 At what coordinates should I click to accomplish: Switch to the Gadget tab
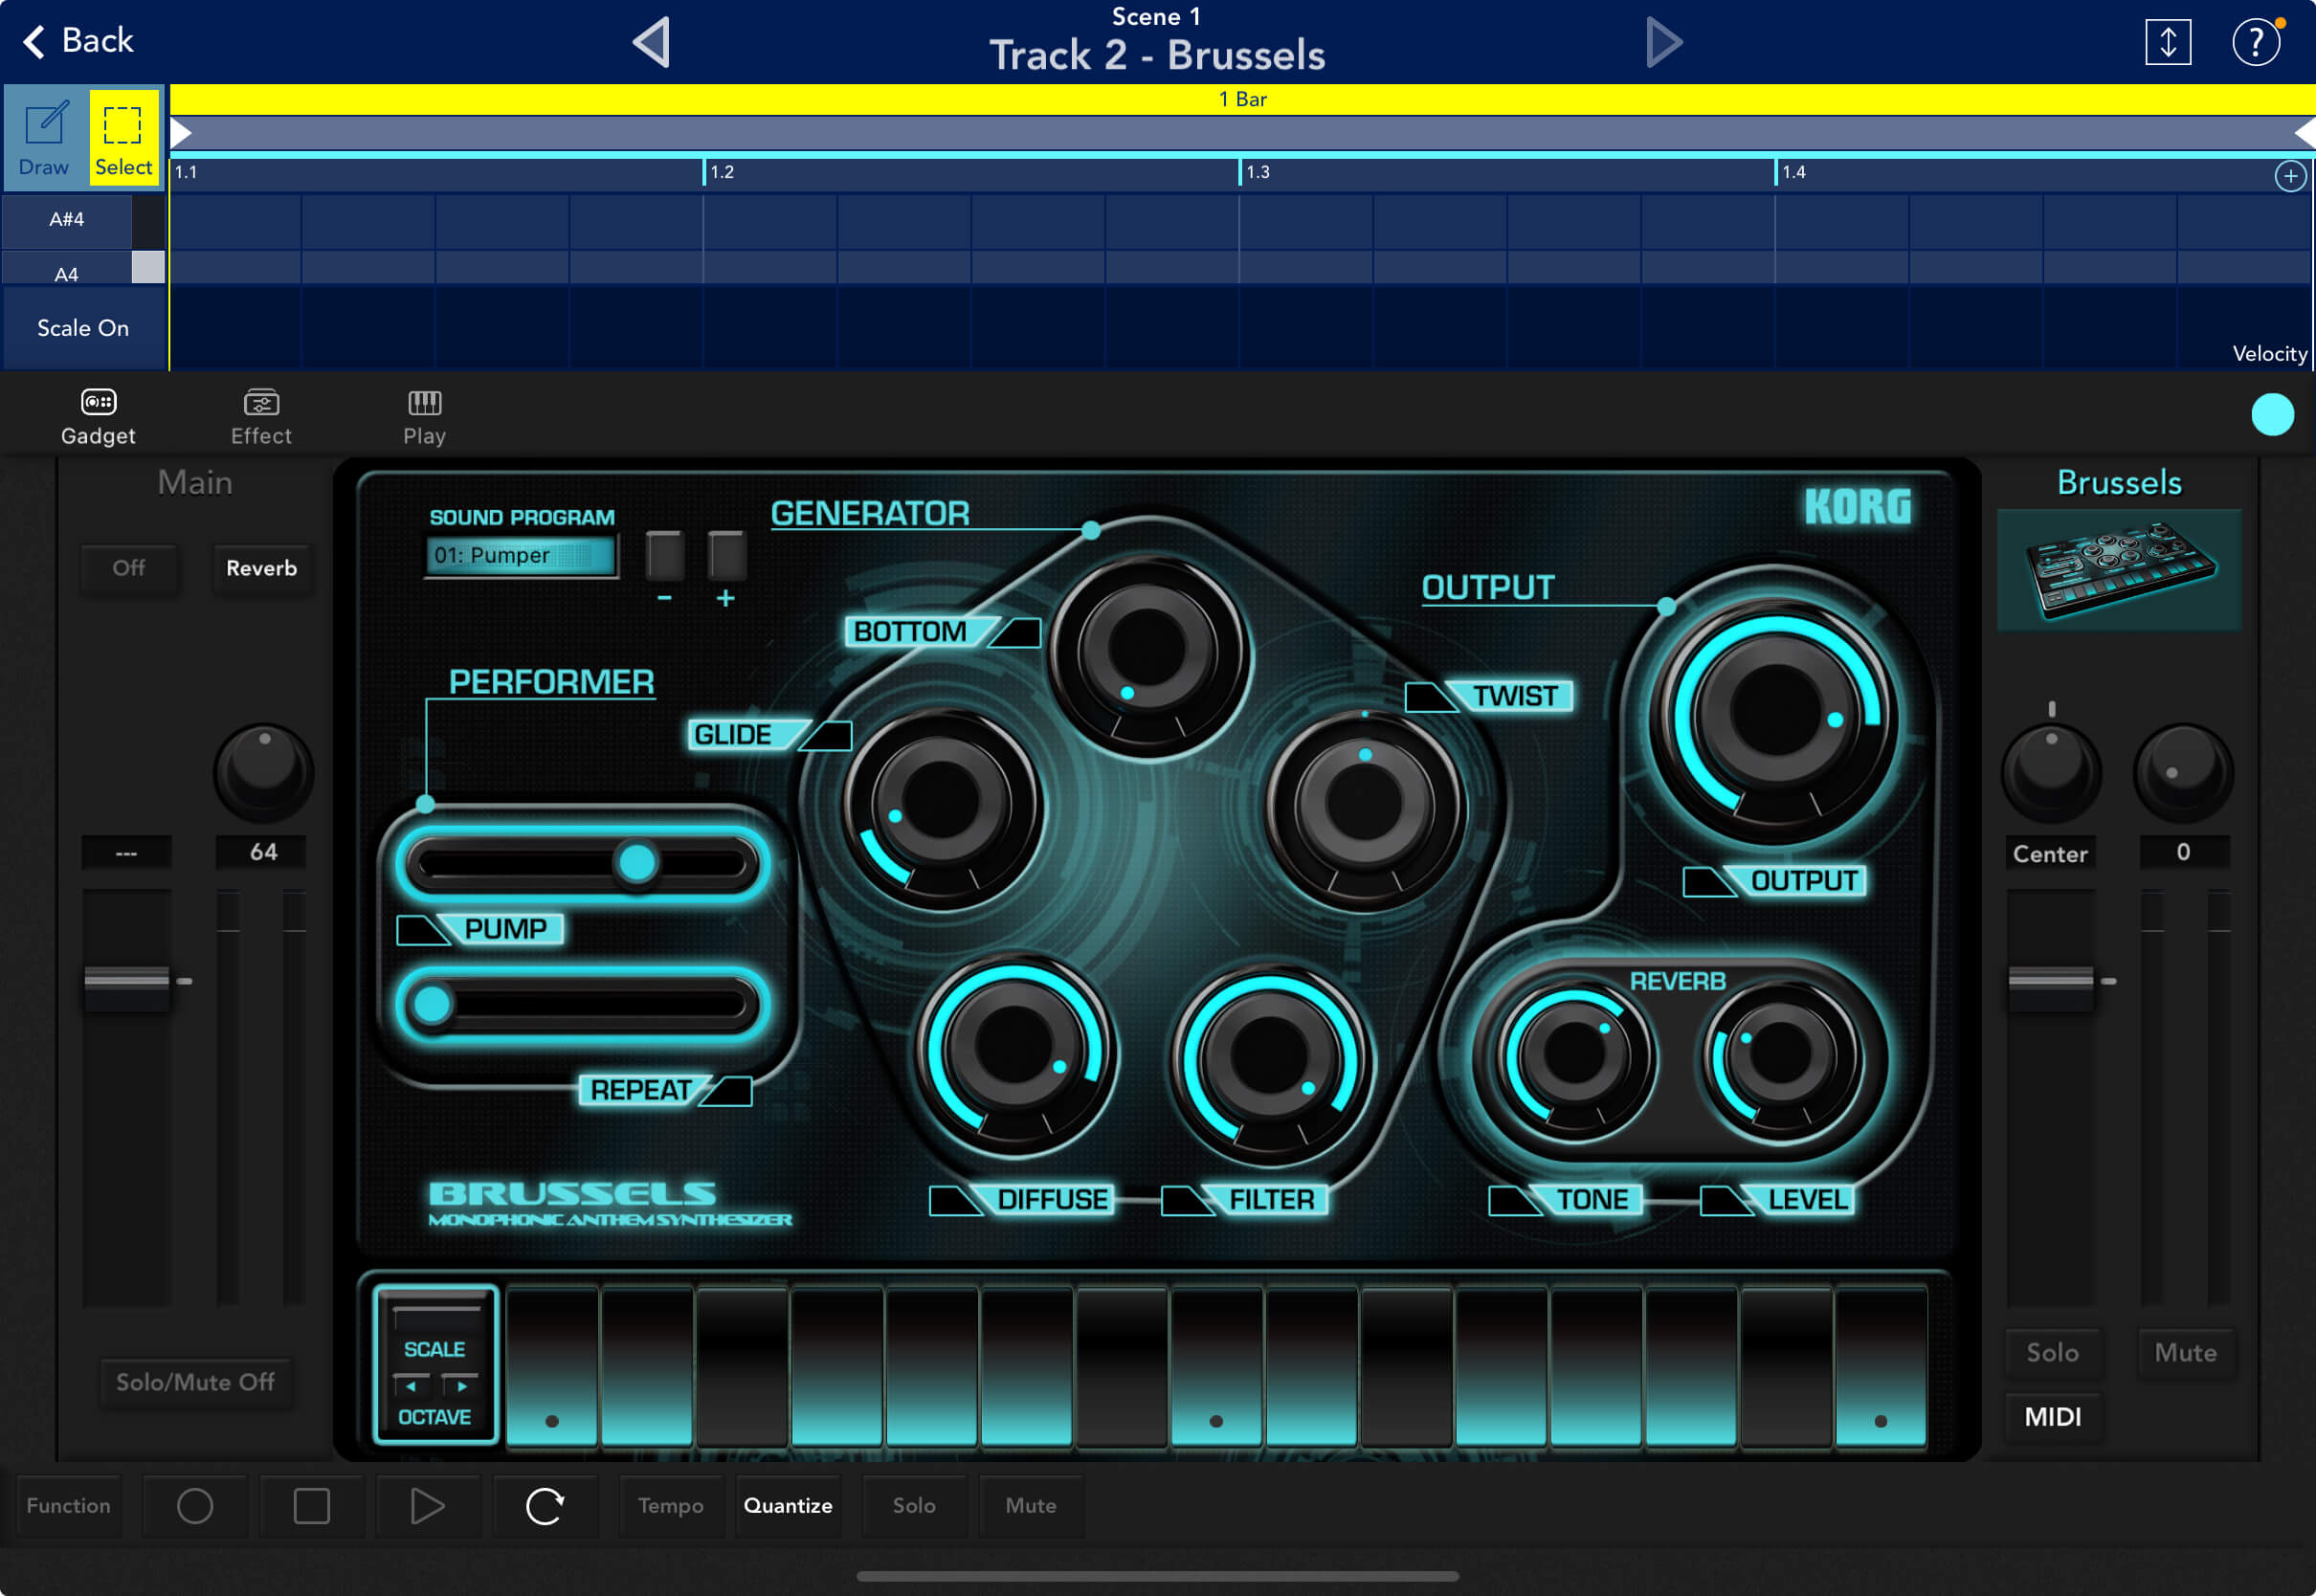pos(98,417)
